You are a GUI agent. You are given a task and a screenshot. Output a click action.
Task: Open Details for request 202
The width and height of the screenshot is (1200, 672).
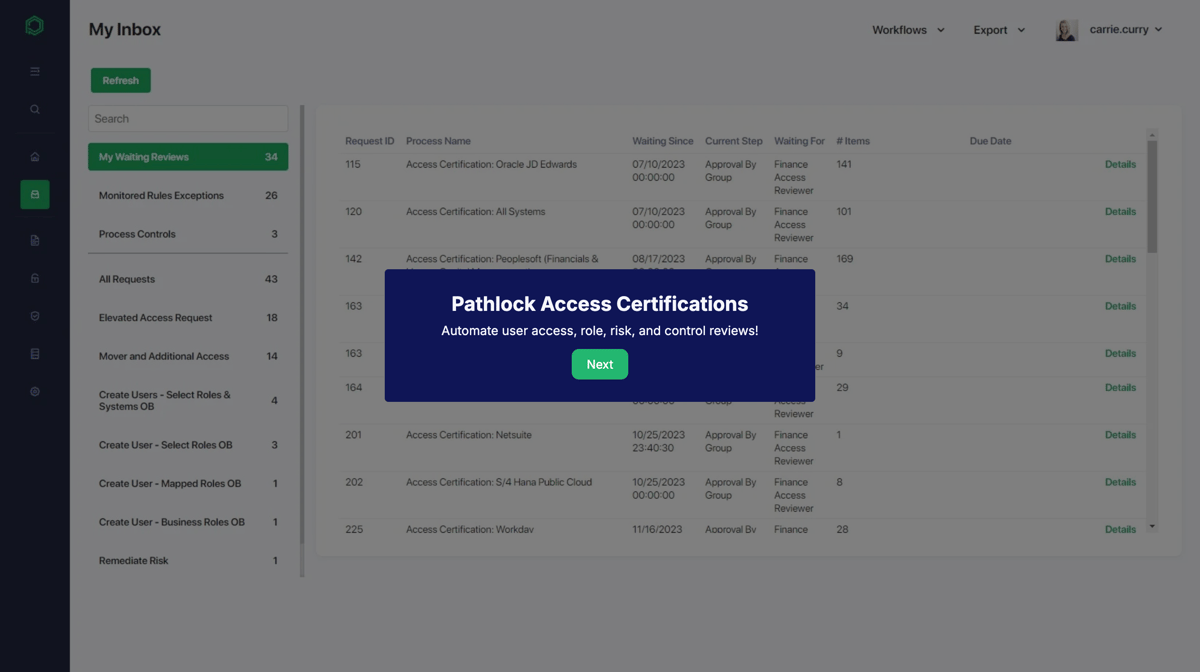(x=1120, y=482)
